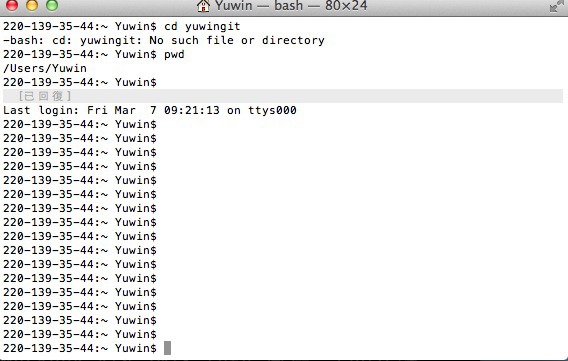Click hostname '220-139-35-44' on the cursor line
The height and width of the screenshot is (361, 568).
(x=49, y=348)
